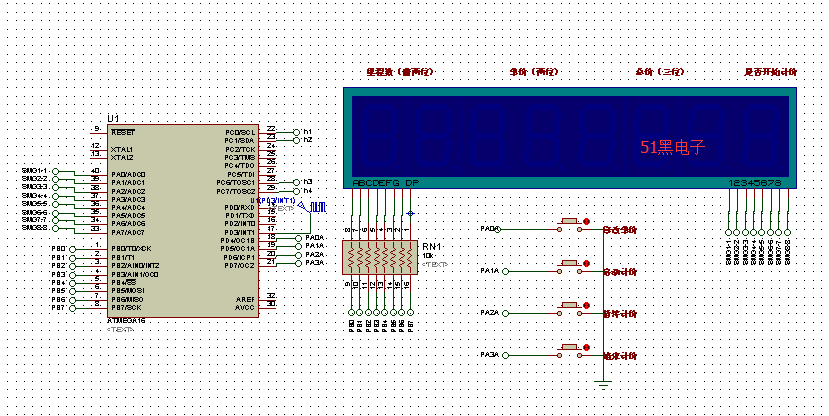
Task: Click the <TEXT> placeholder under ATMEGA16
Action: point(121,329)
